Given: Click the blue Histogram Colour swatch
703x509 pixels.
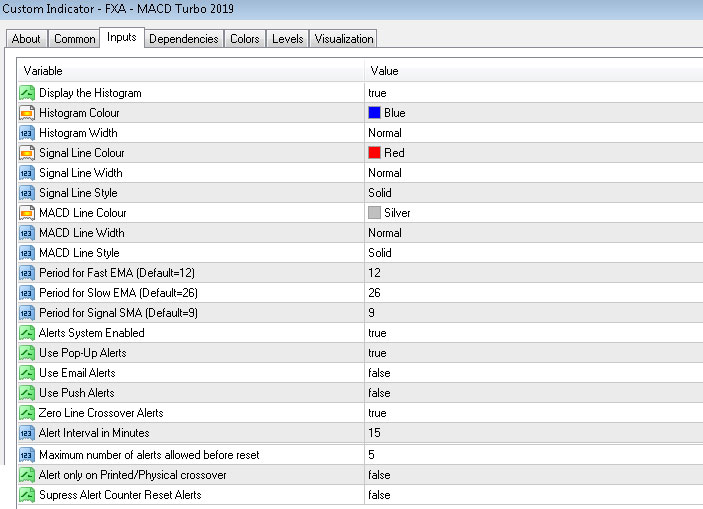Looking at the screenshot, I should (x=375, y=113).
